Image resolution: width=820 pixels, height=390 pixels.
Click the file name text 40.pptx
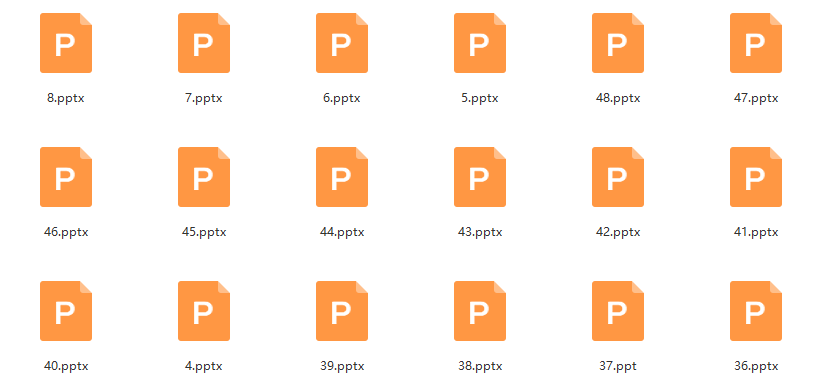coord(66,366)
